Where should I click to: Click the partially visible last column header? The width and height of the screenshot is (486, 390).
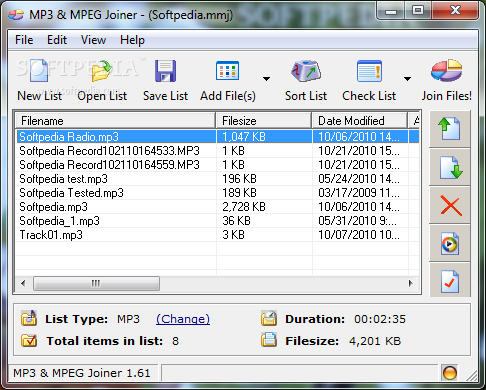click(x=414, y=121)
